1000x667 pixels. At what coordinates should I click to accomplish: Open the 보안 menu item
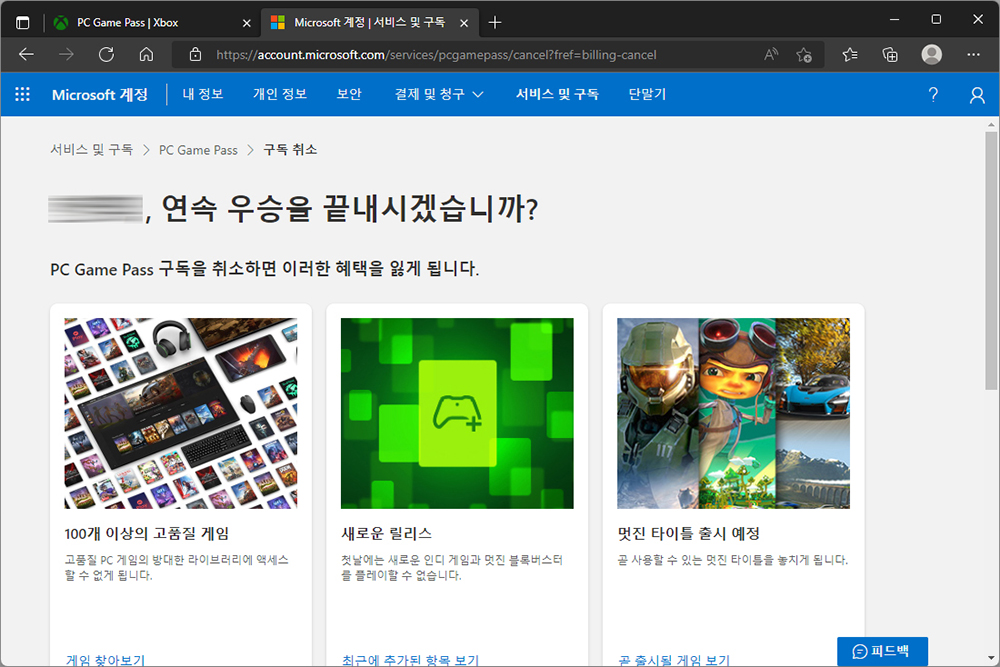tap(349, 94)
